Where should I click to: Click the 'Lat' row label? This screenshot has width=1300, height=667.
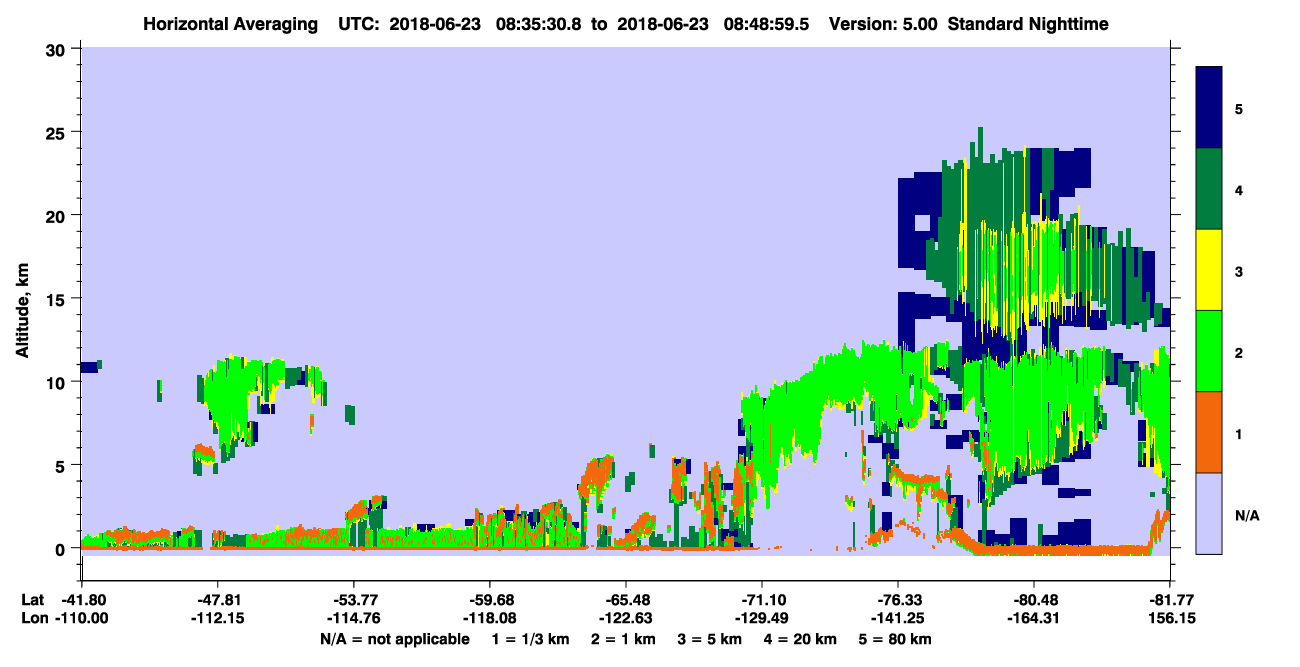tap(32, 600)
